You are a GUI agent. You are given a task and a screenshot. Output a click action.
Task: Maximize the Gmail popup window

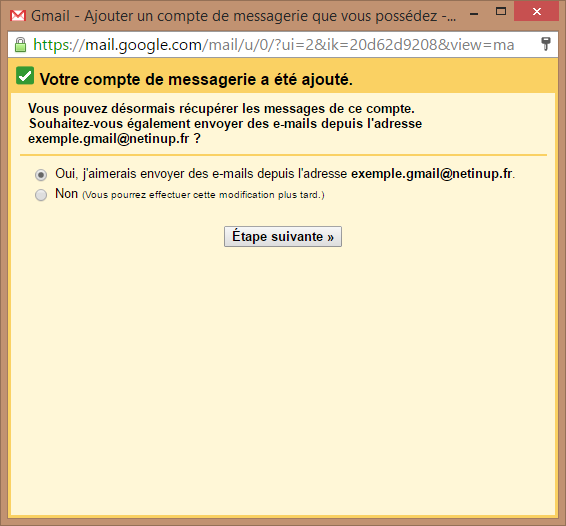501,12
